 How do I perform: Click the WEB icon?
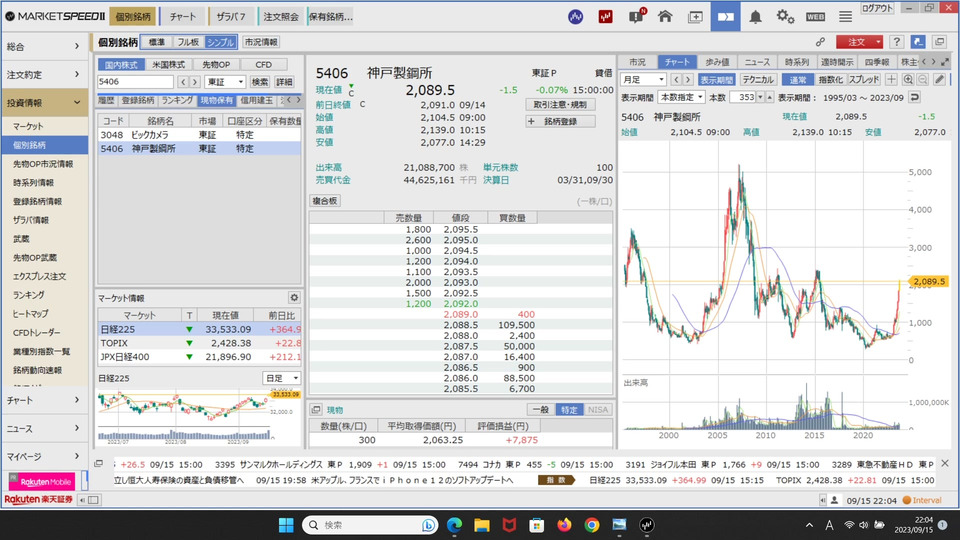[816, 17]
